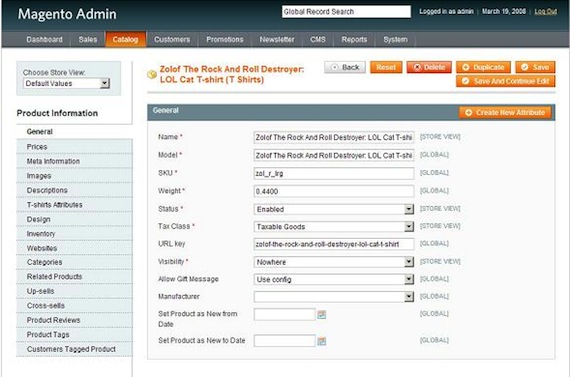570x377 pixels.
Task: Select the Customers Tagged Product tab
Action: click(74, 349)
